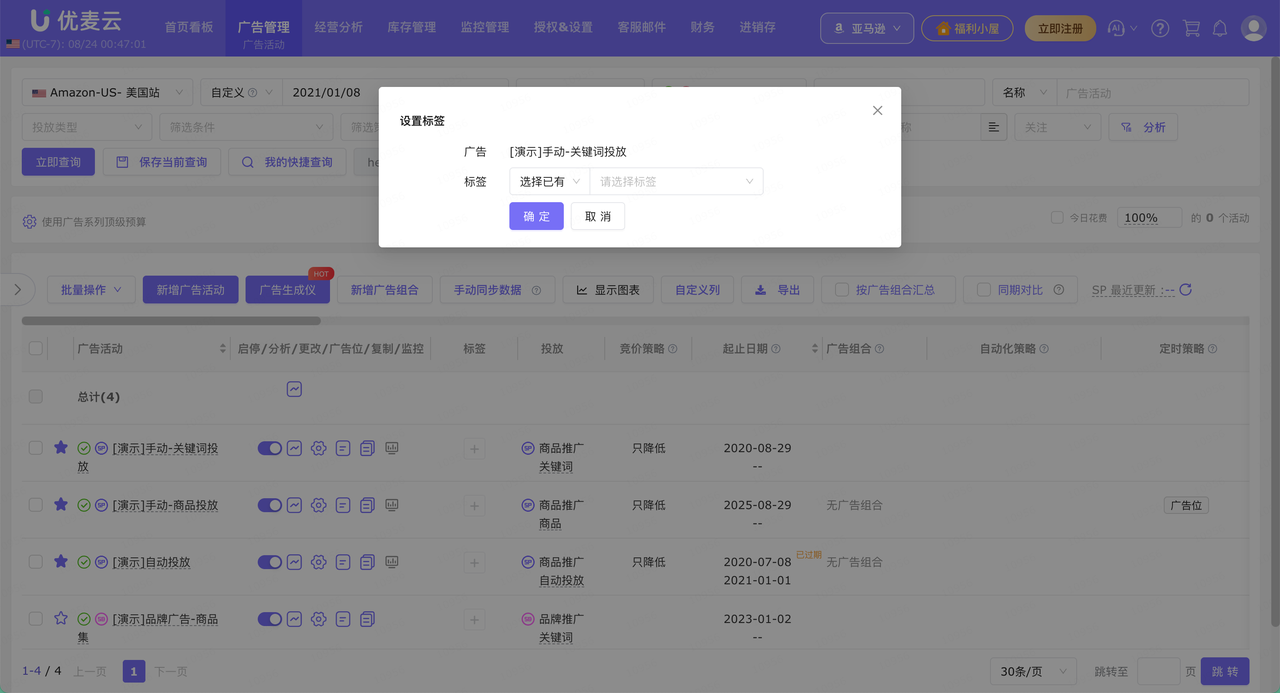Open the 筛选条件 filter dropdown
Viewport: 1280px width, 693px height.
click(246, 128)
